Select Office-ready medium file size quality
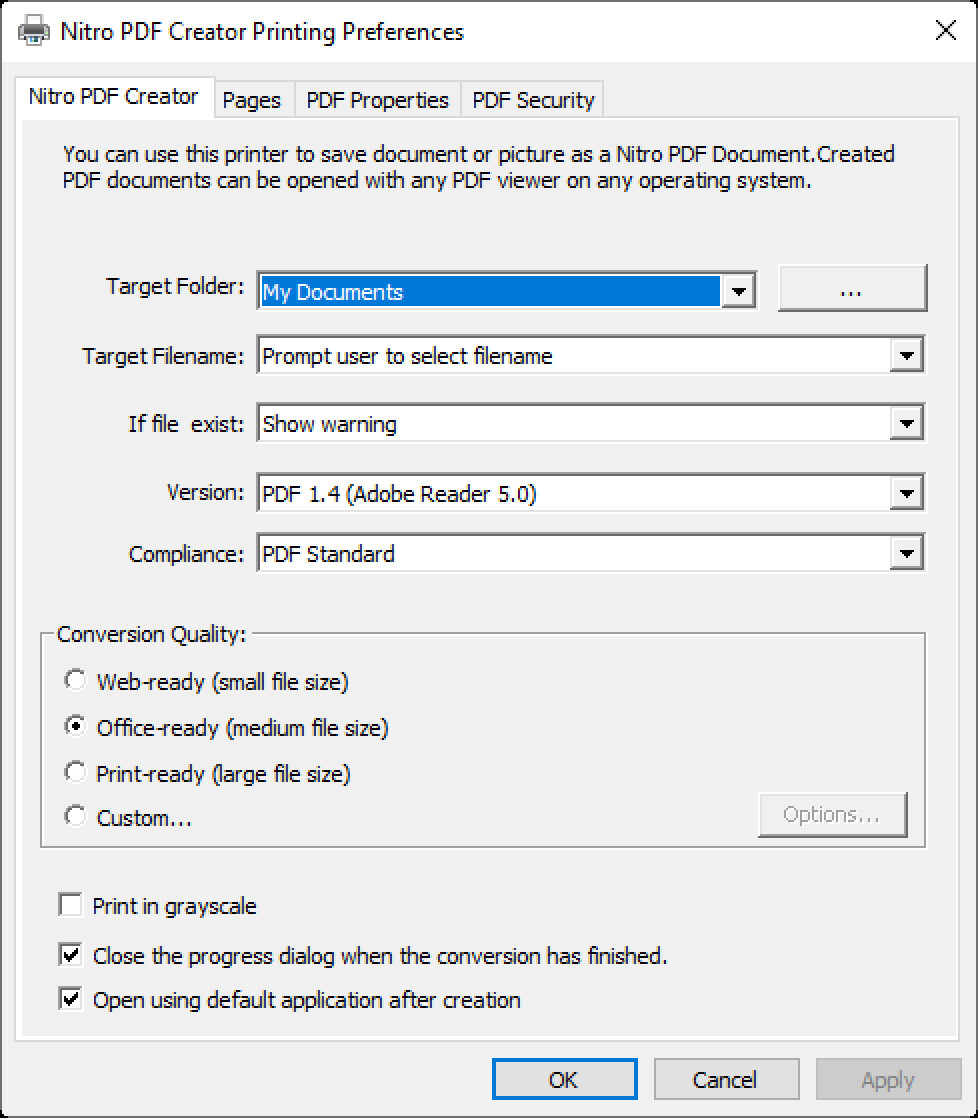Viewport: 978px width, 1118px height. [76, 725]
